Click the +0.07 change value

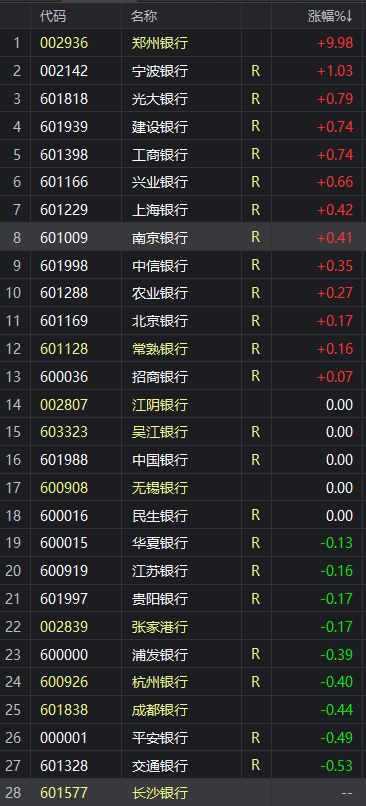335,377
